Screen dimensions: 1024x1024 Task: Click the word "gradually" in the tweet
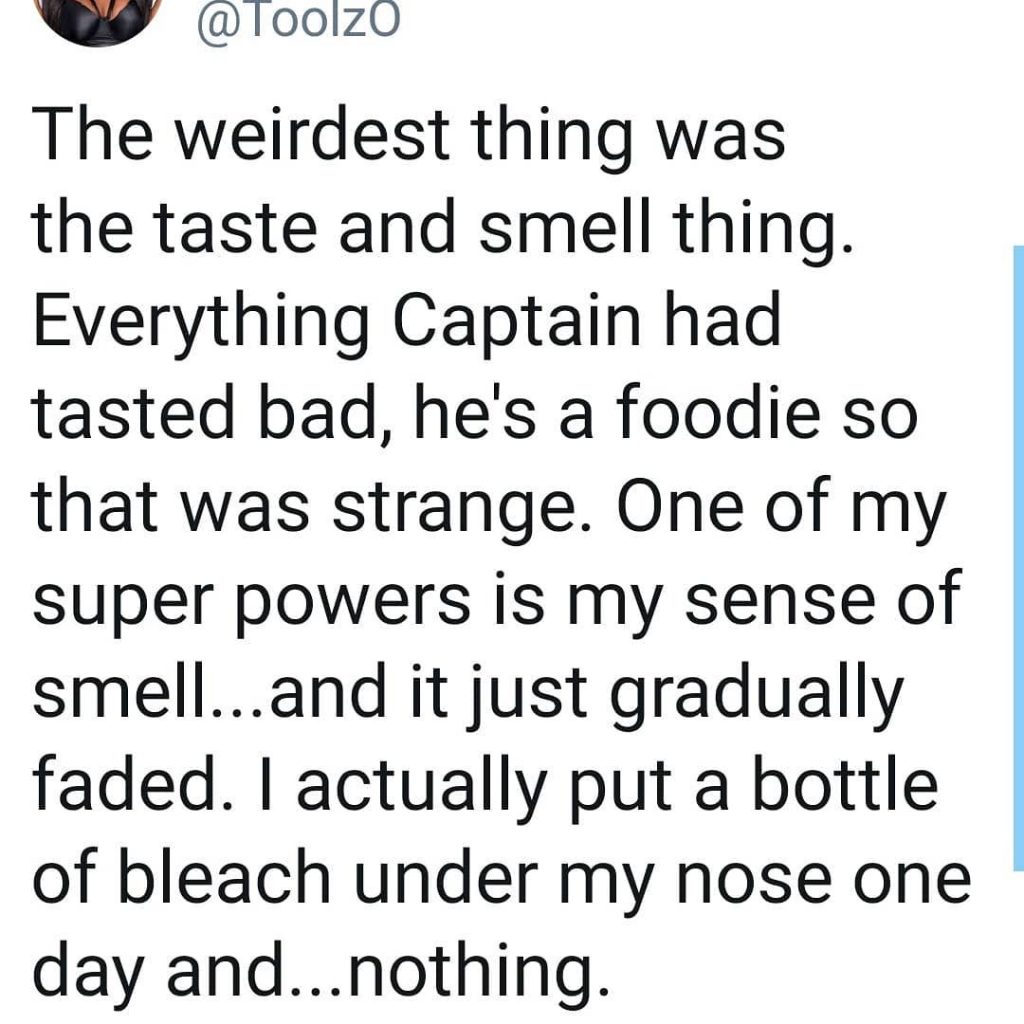756,697
